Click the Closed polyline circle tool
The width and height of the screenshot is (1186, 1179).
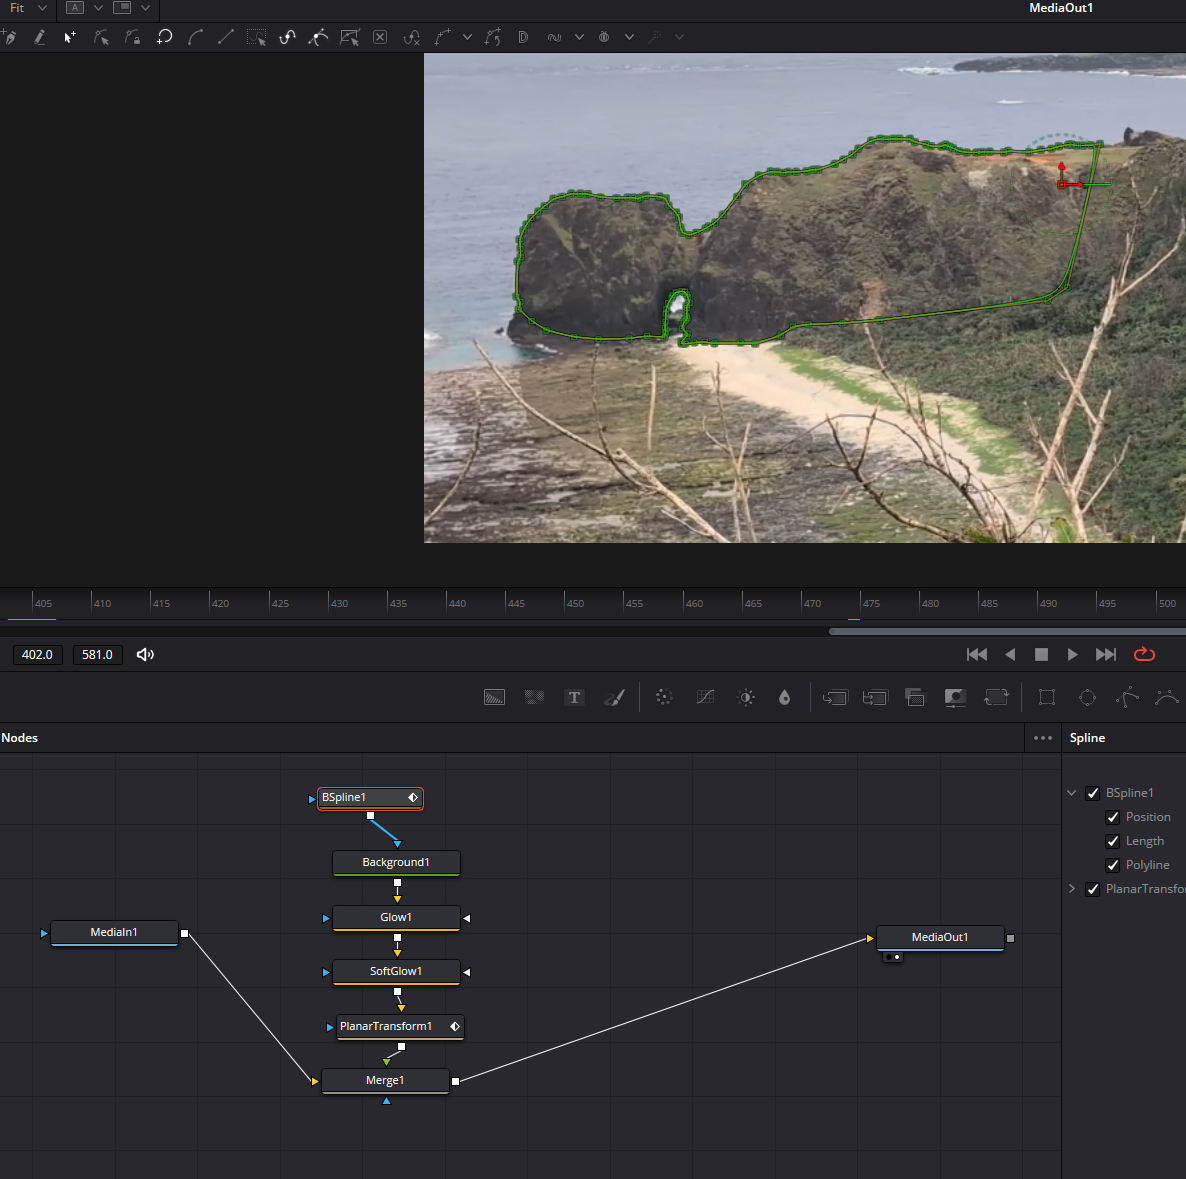pos(164,37)
